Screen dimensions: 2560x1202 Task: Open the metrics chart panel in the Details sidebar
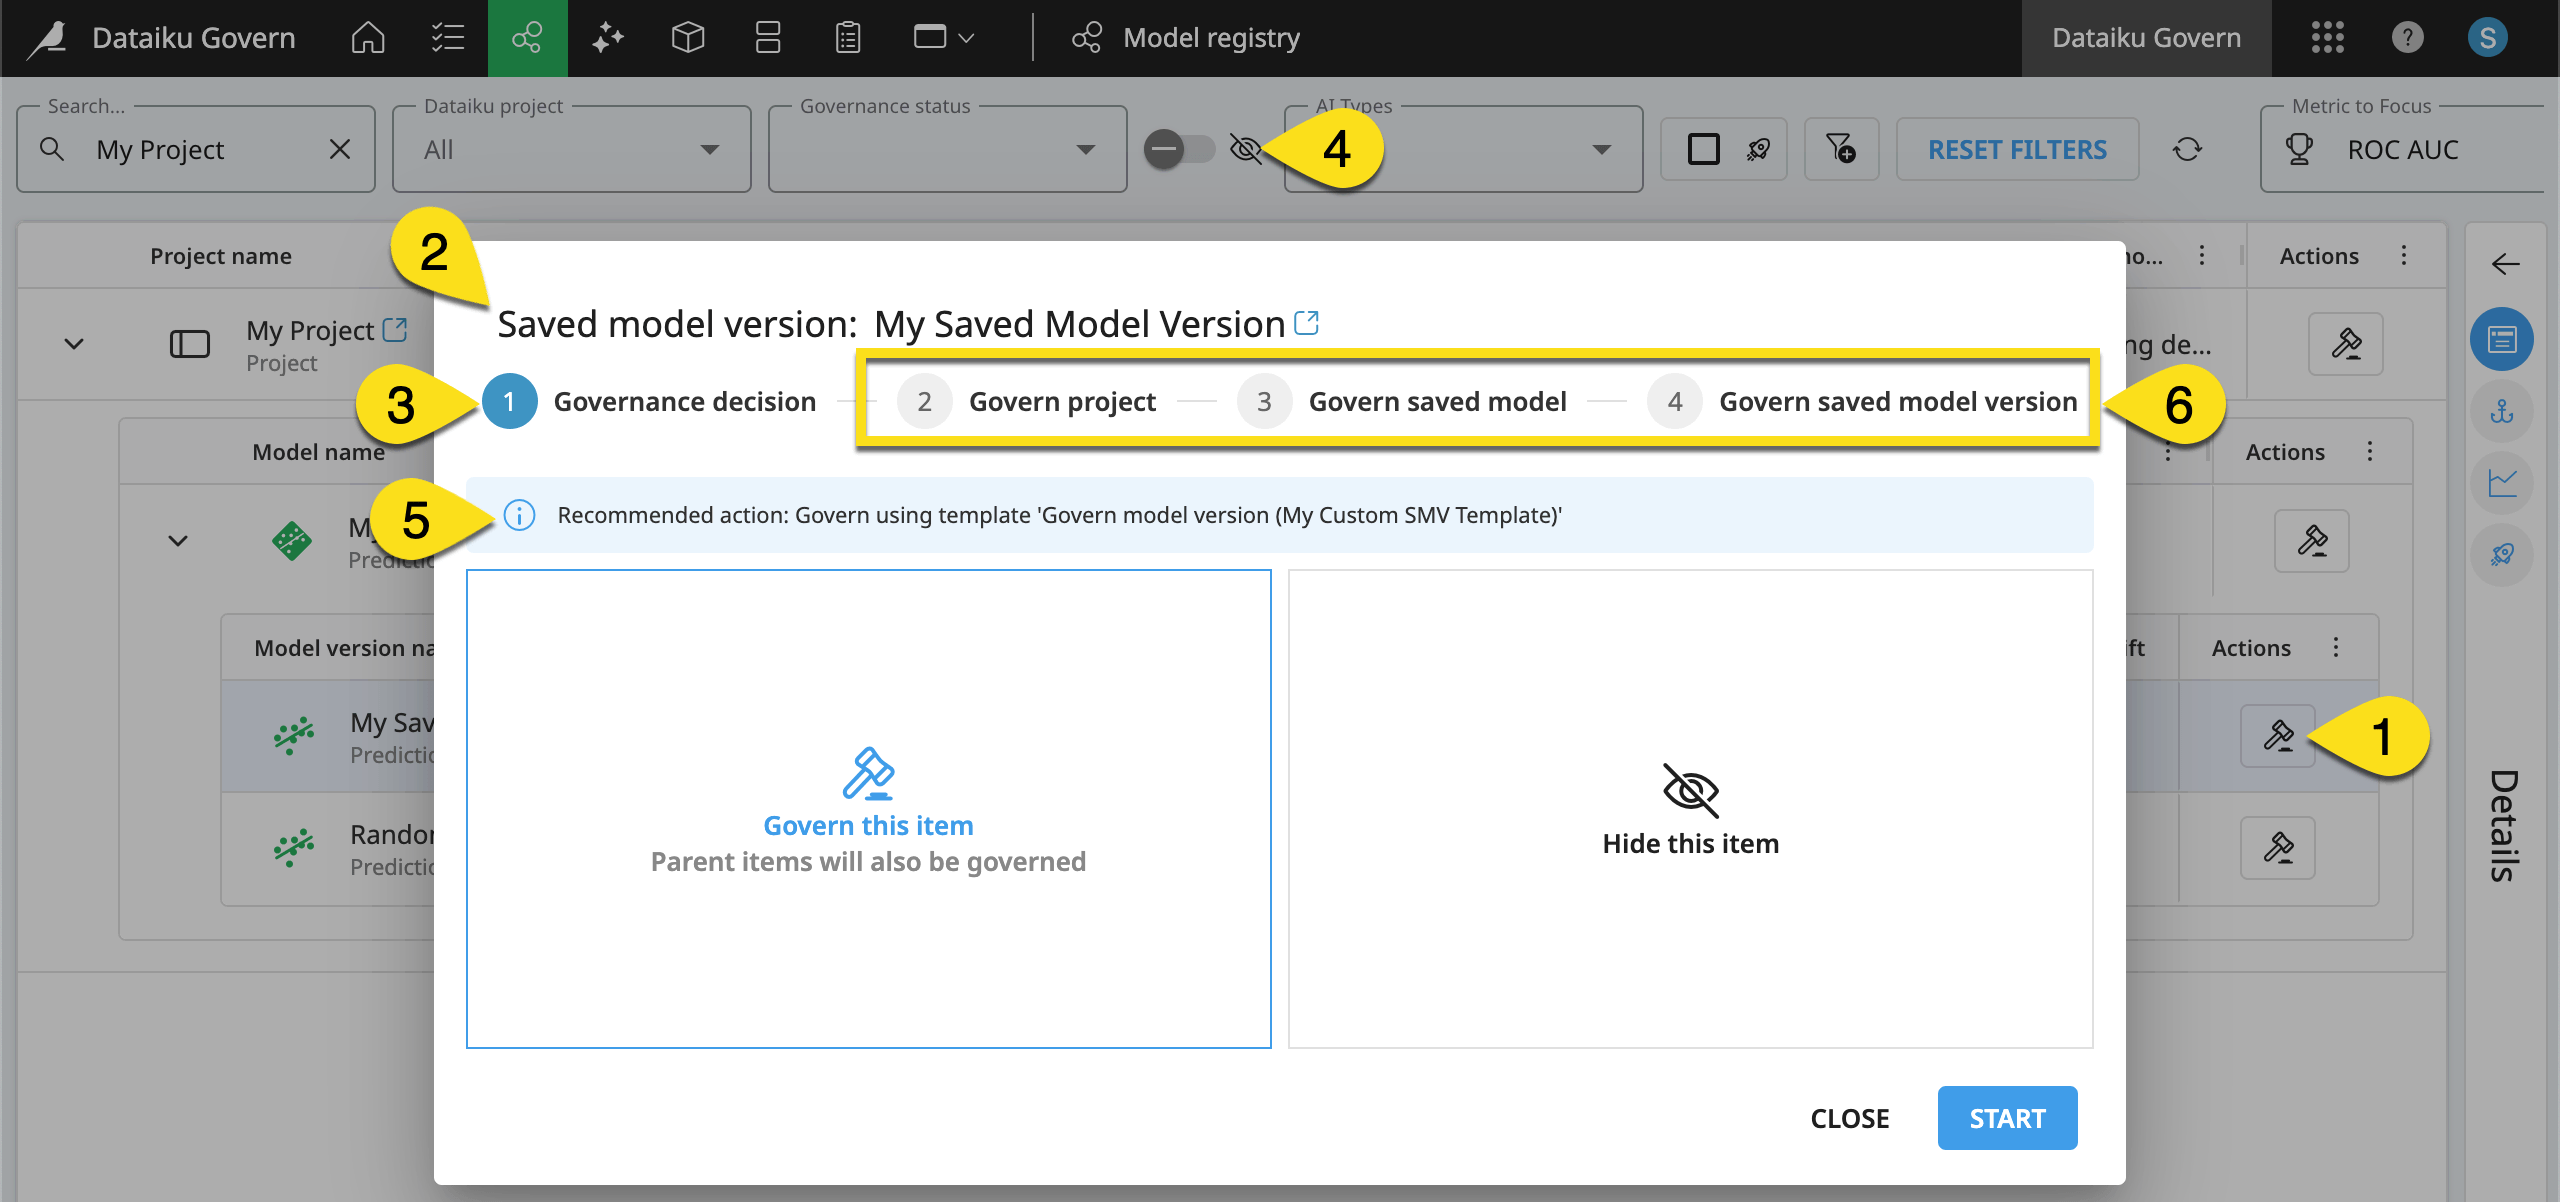(2502, 484)
